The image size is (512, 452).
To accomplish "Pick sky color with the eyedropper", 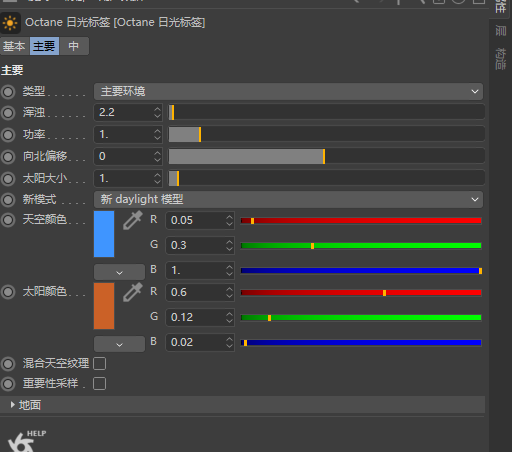I will [x=133, y=220].
